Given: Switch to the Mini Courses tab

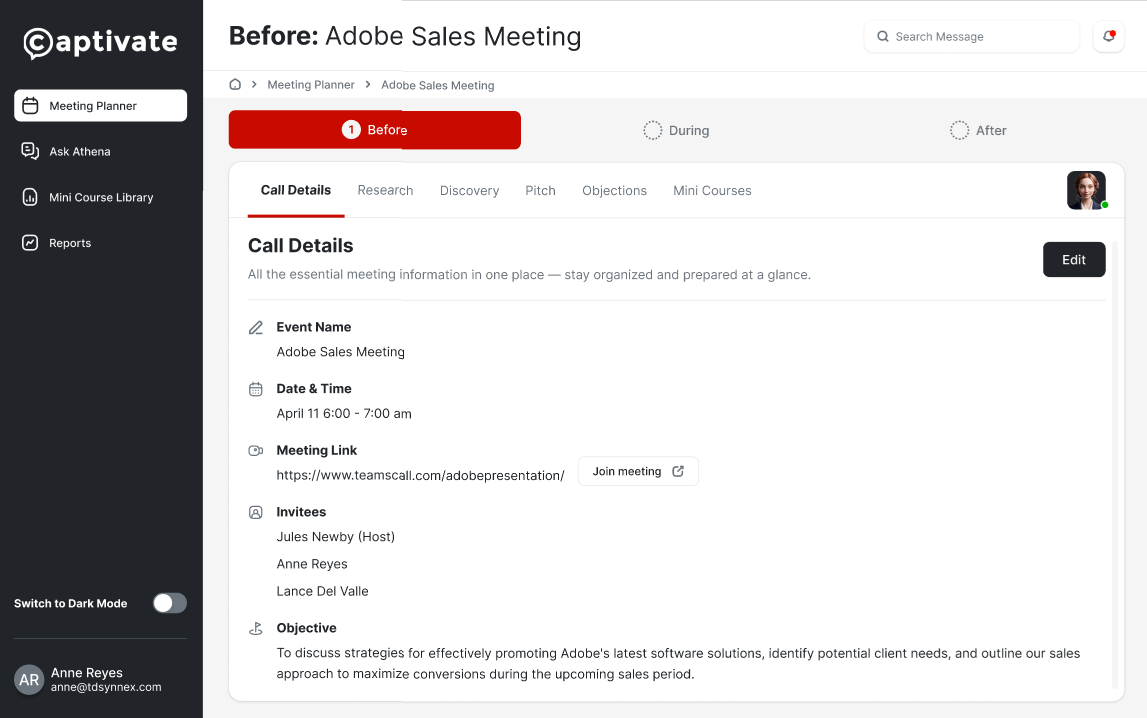Looking at the screenshot, I should click(x=712, y=191).
